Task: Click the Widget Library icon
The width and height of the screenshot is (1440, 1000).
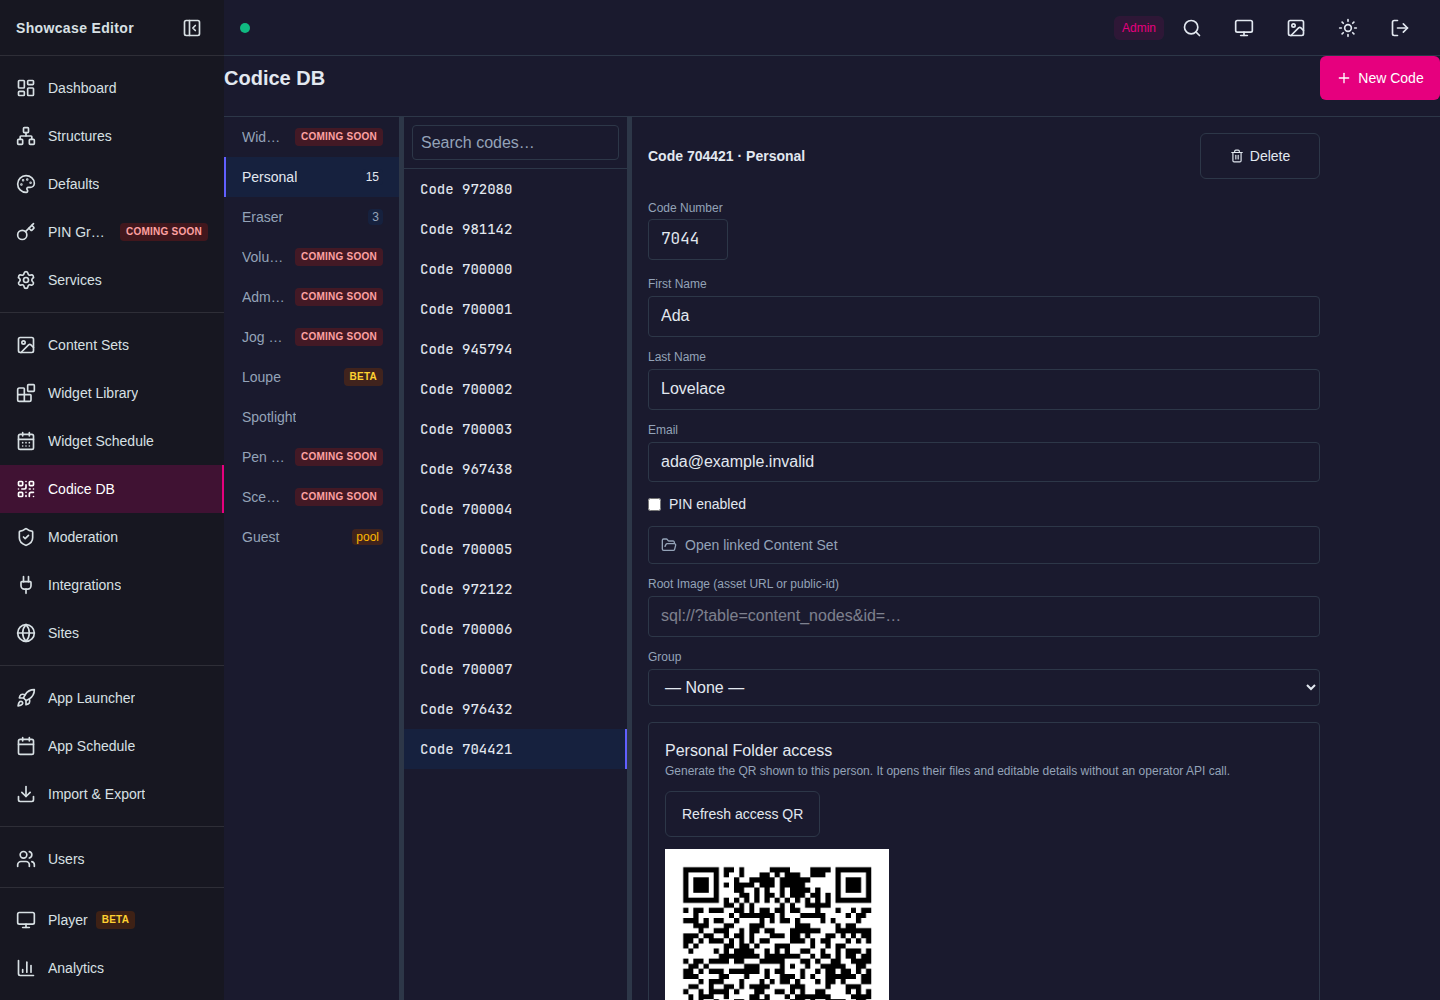Action: tap(26, 393)
